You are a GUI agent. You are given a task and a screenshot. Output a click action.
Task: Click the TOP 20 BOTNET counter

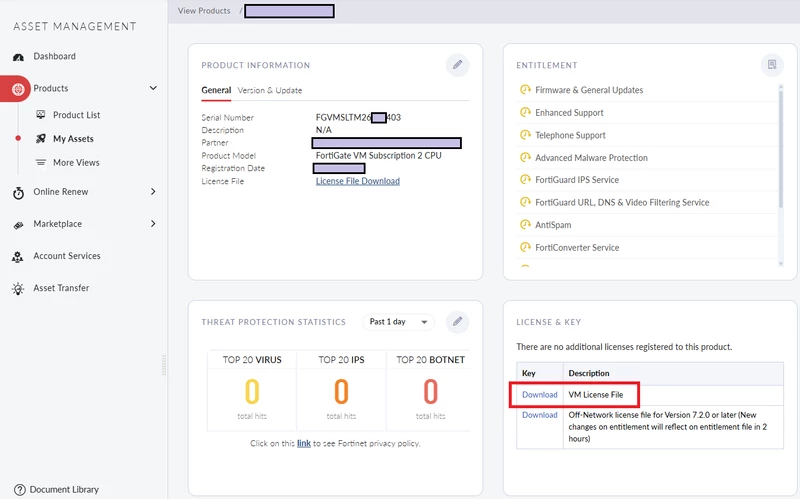point(431,391)
